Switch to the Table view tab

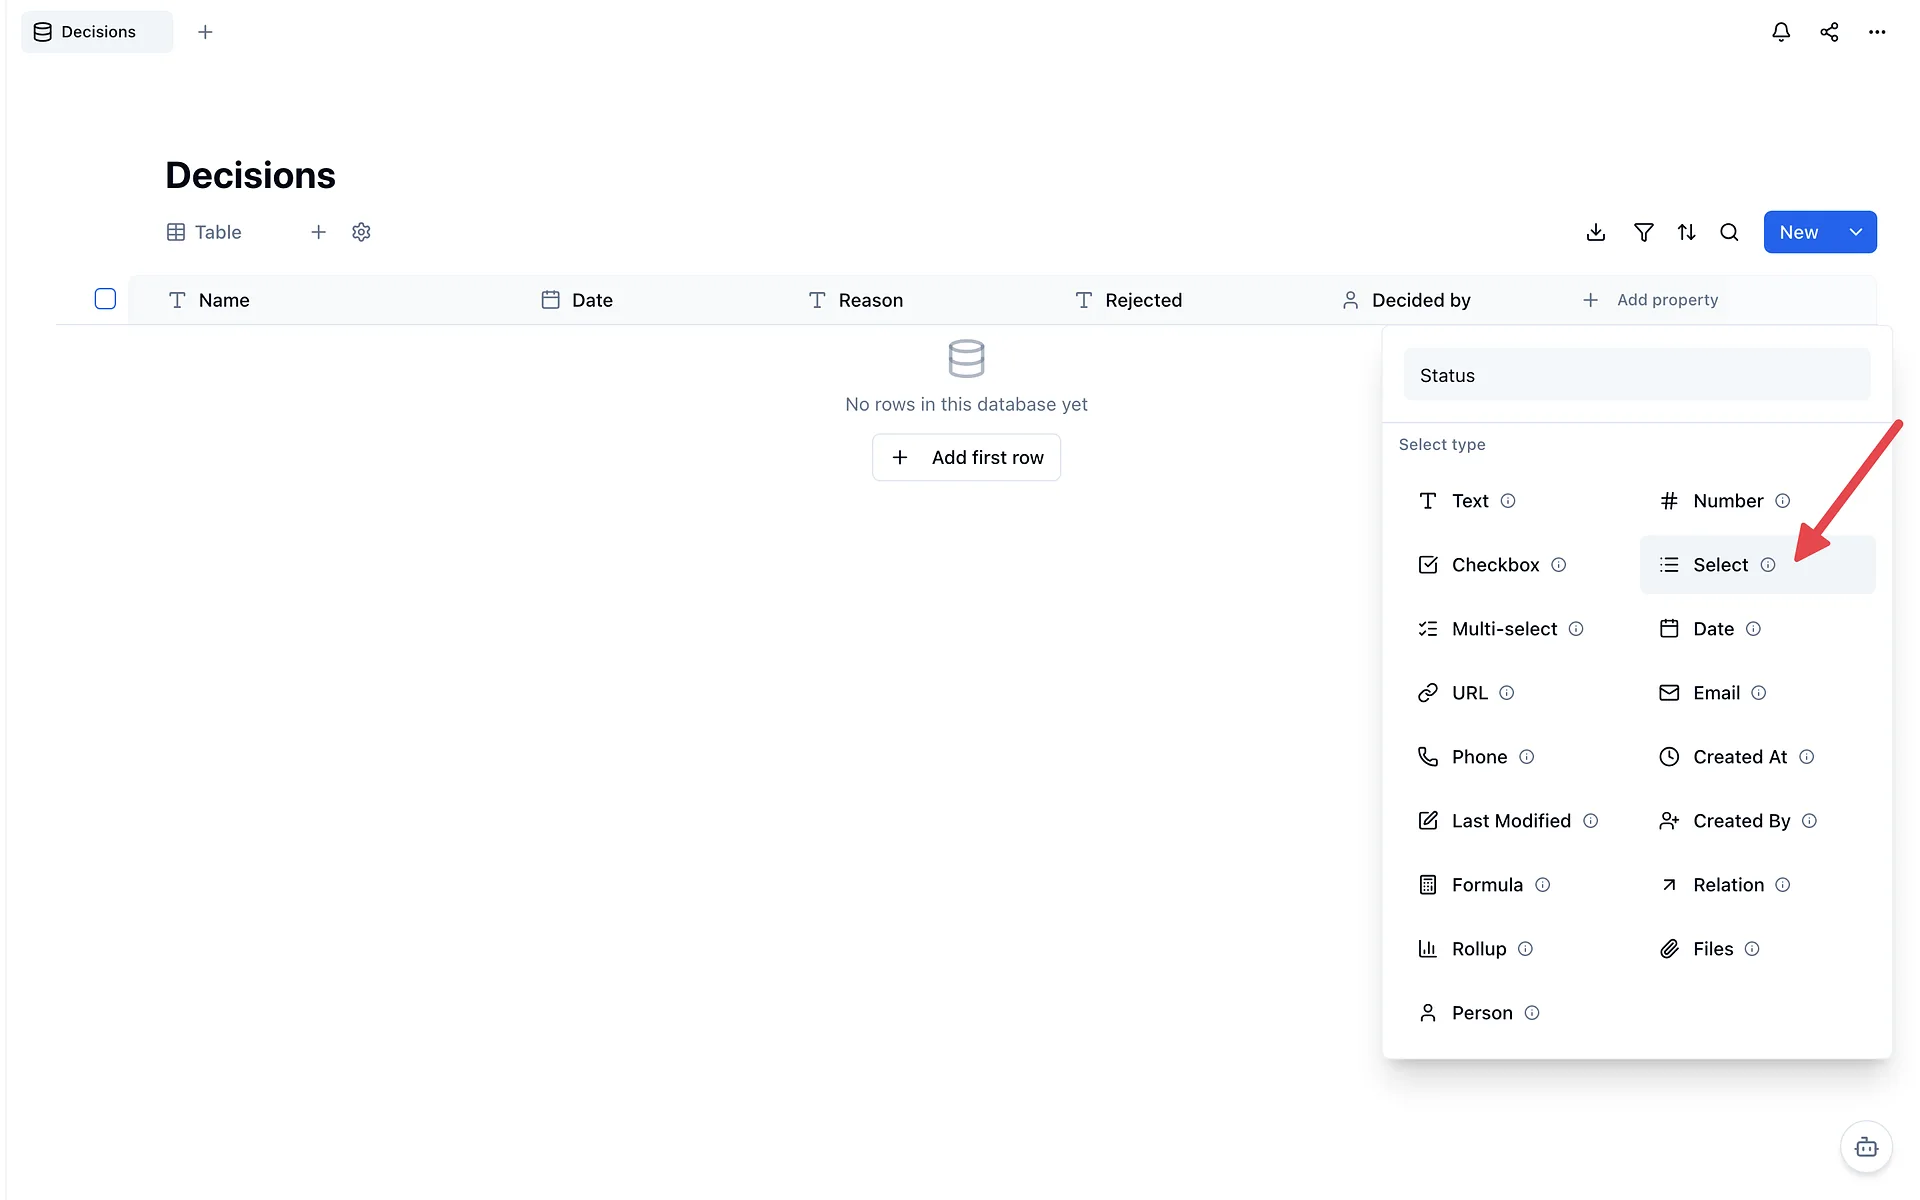pyautogui.click(x=204, y=232)
